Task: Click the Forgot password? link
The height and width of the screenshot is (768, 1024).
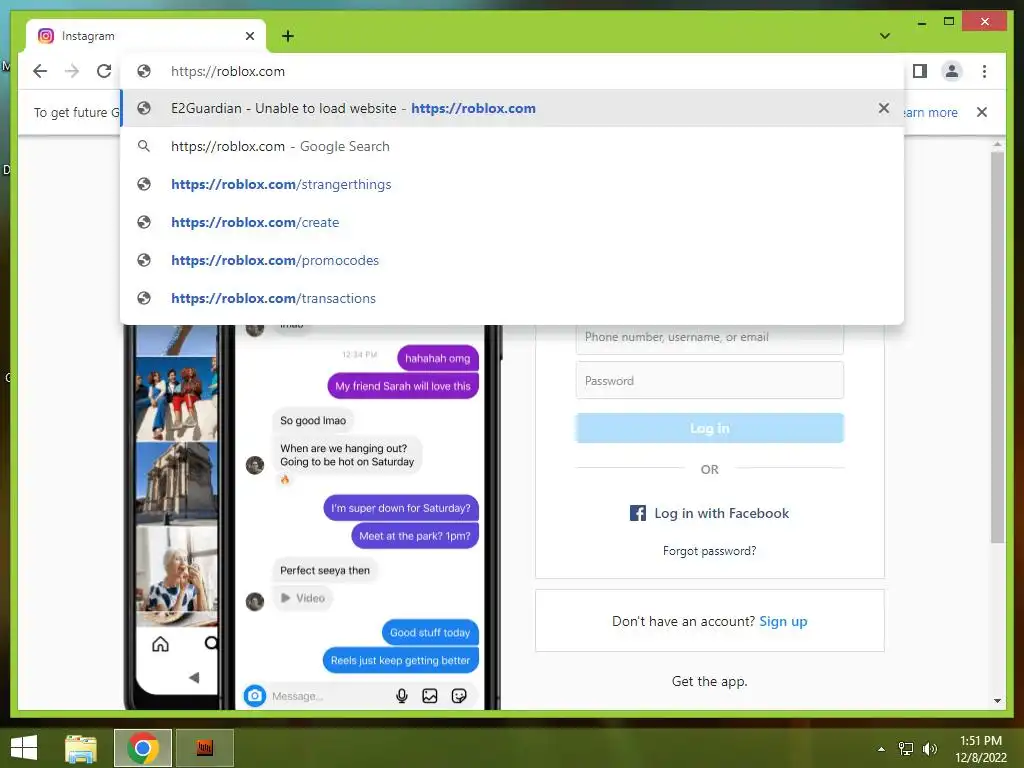Action: pyautogui.click(x=709, y=551)
